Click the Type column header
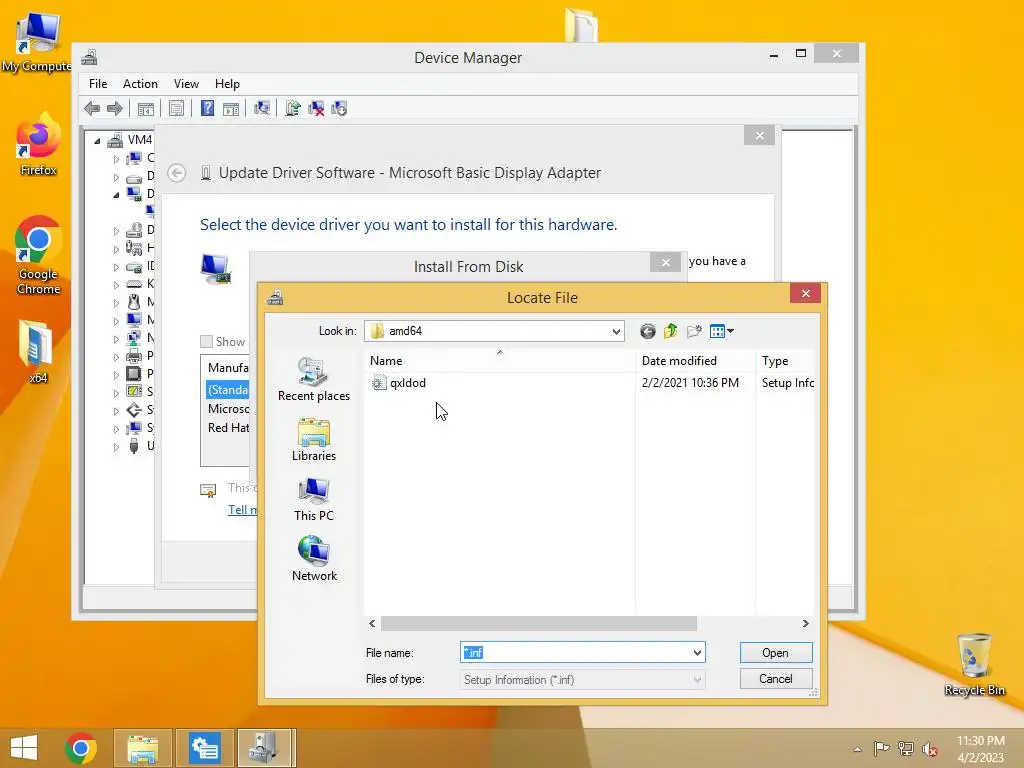The width and height of the screenshot is (1024, 768). click(784, 360)
